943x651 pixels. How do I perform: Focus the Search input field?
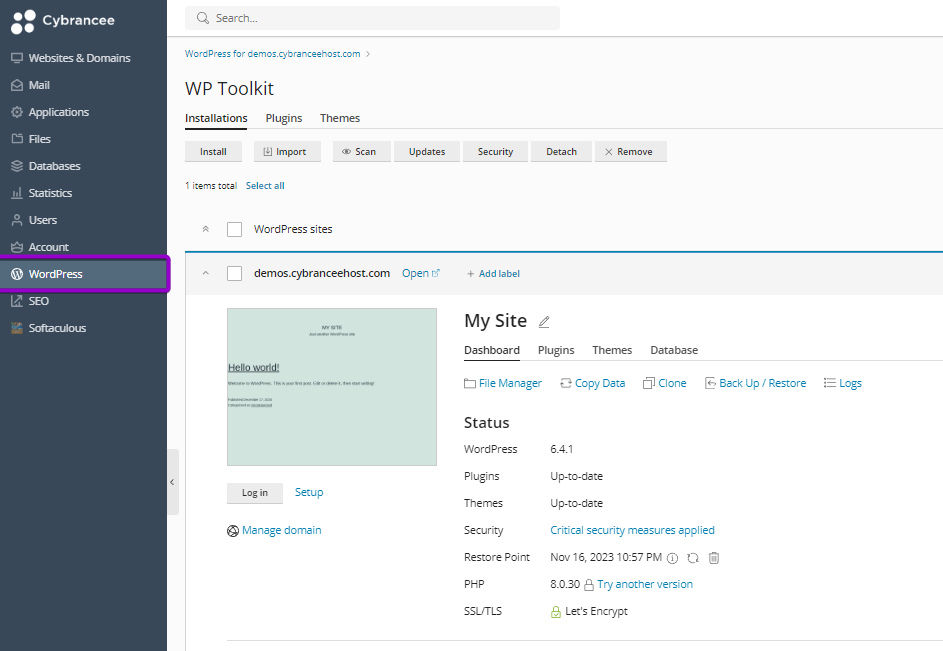(372, 18)
